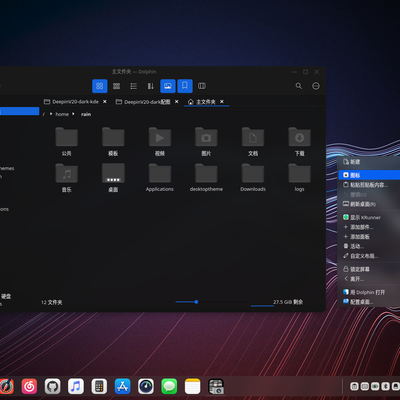Click the clipboard tray icon
This screenshot has width=400, height=400.
(354, 386)
